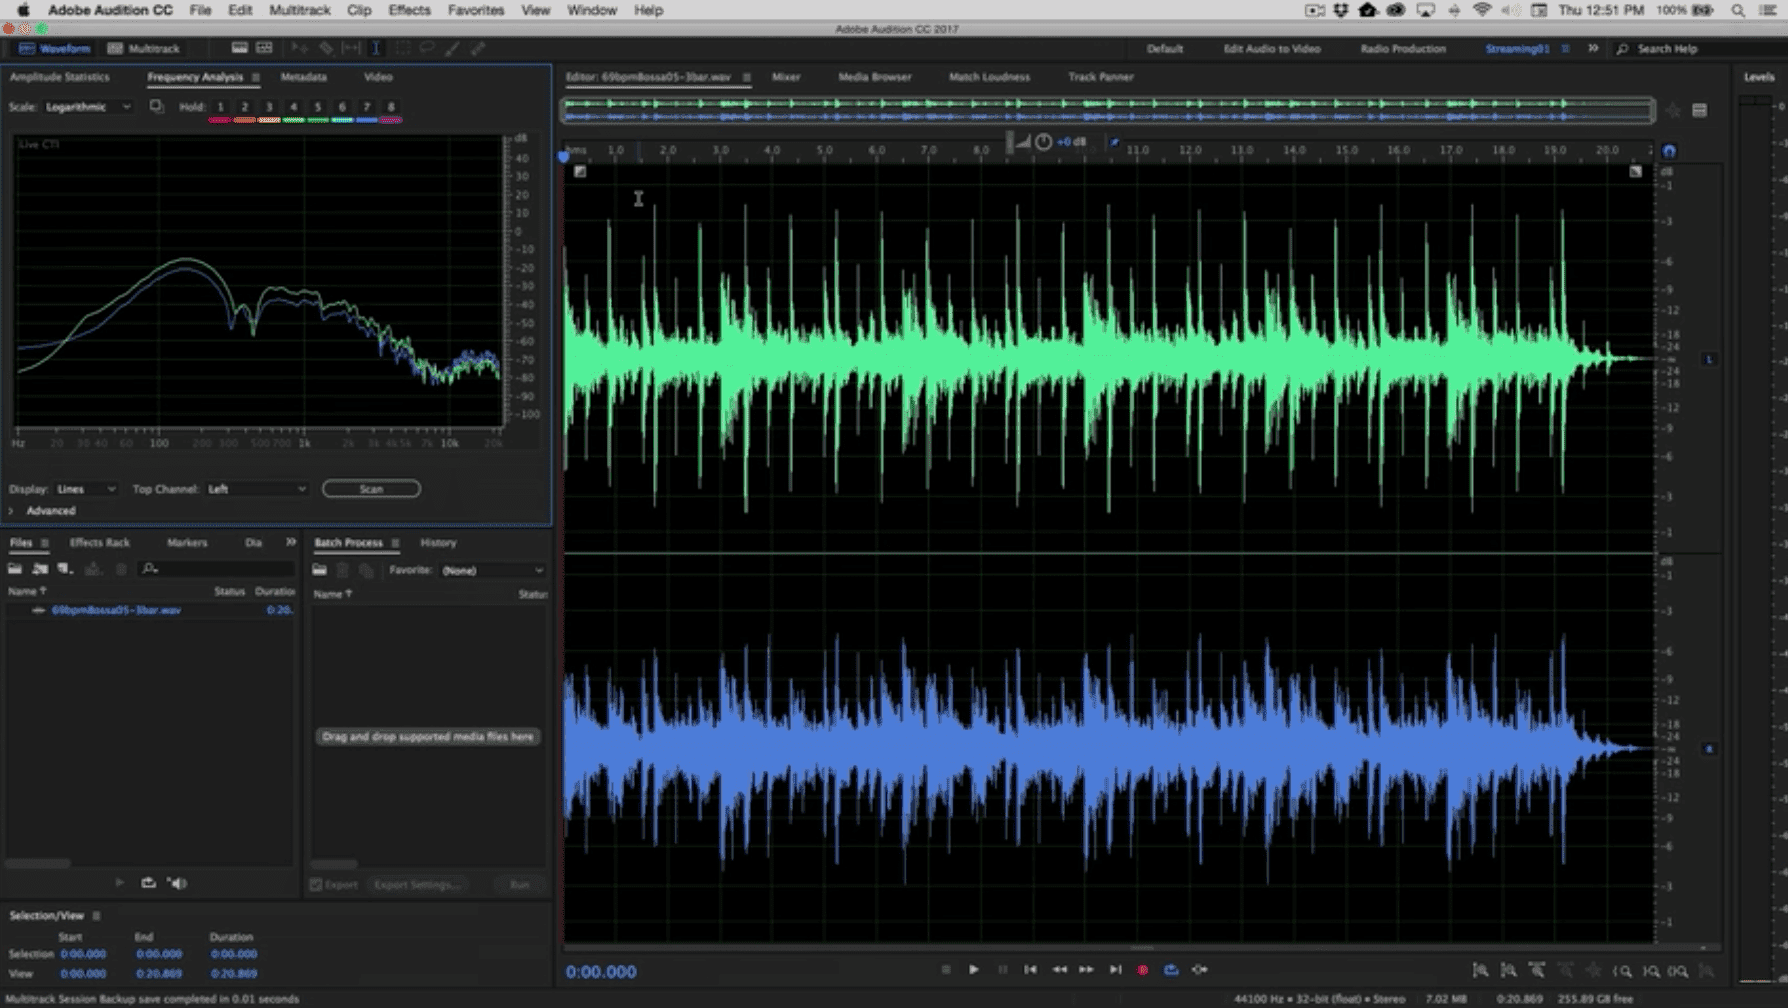Viewport: 1788px width, 1008px height.
Task: Open the Metadata panel tab
Action: pyautogui.click(x=303, y=77)
